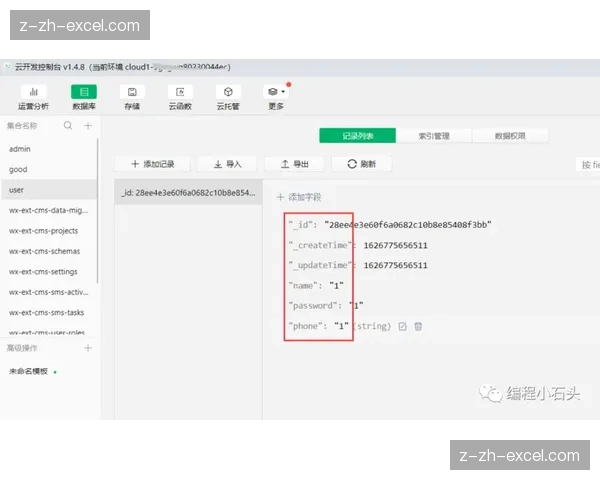This screenshot has height=480, width=600.
Task: Click 导入 import button
Action: (x=227, y=164)
